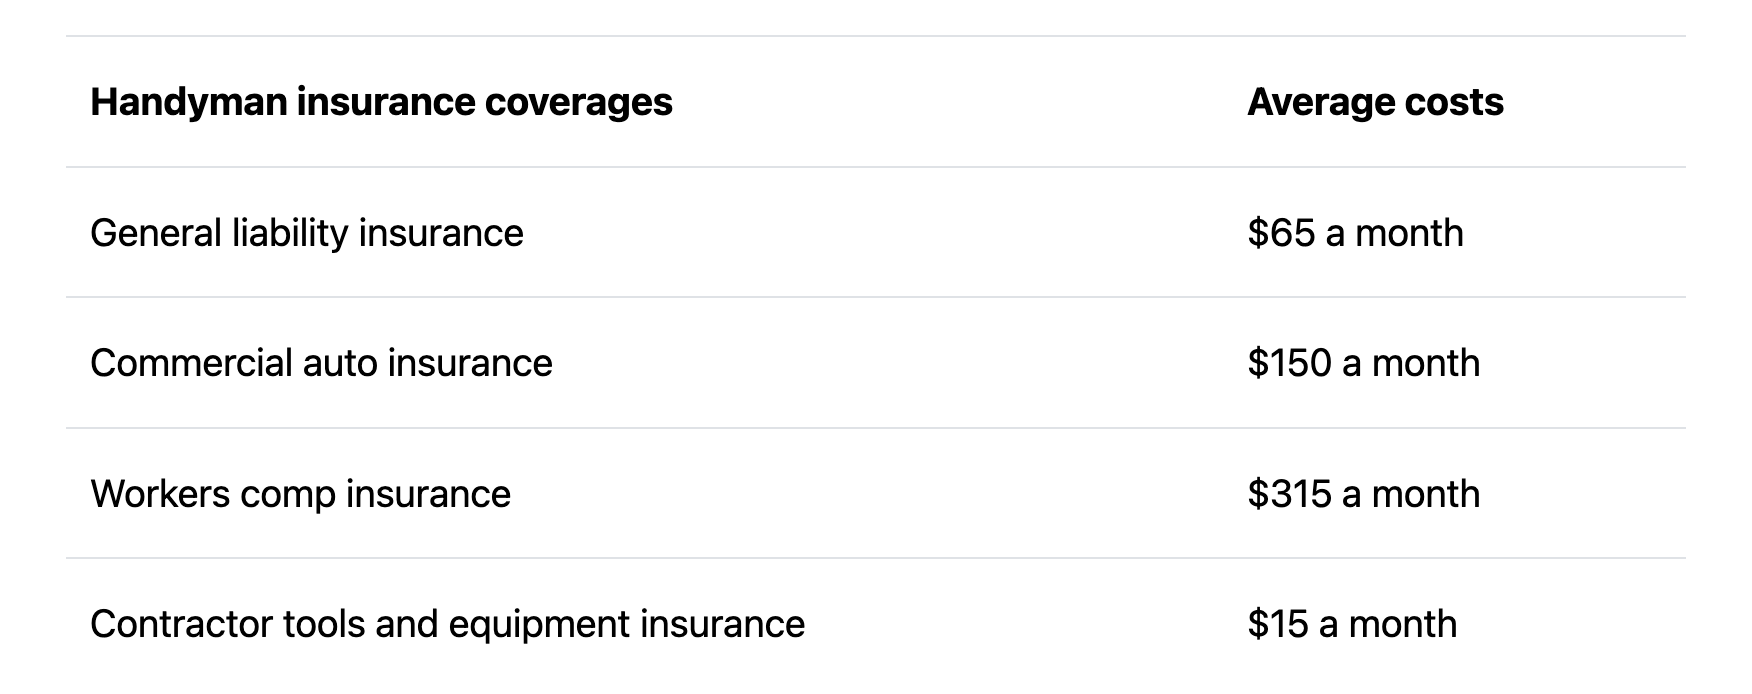Click the "$65 a month" cost cell
The height and width of the screenshot is (694, 1752).
[x=1355, y=233]
